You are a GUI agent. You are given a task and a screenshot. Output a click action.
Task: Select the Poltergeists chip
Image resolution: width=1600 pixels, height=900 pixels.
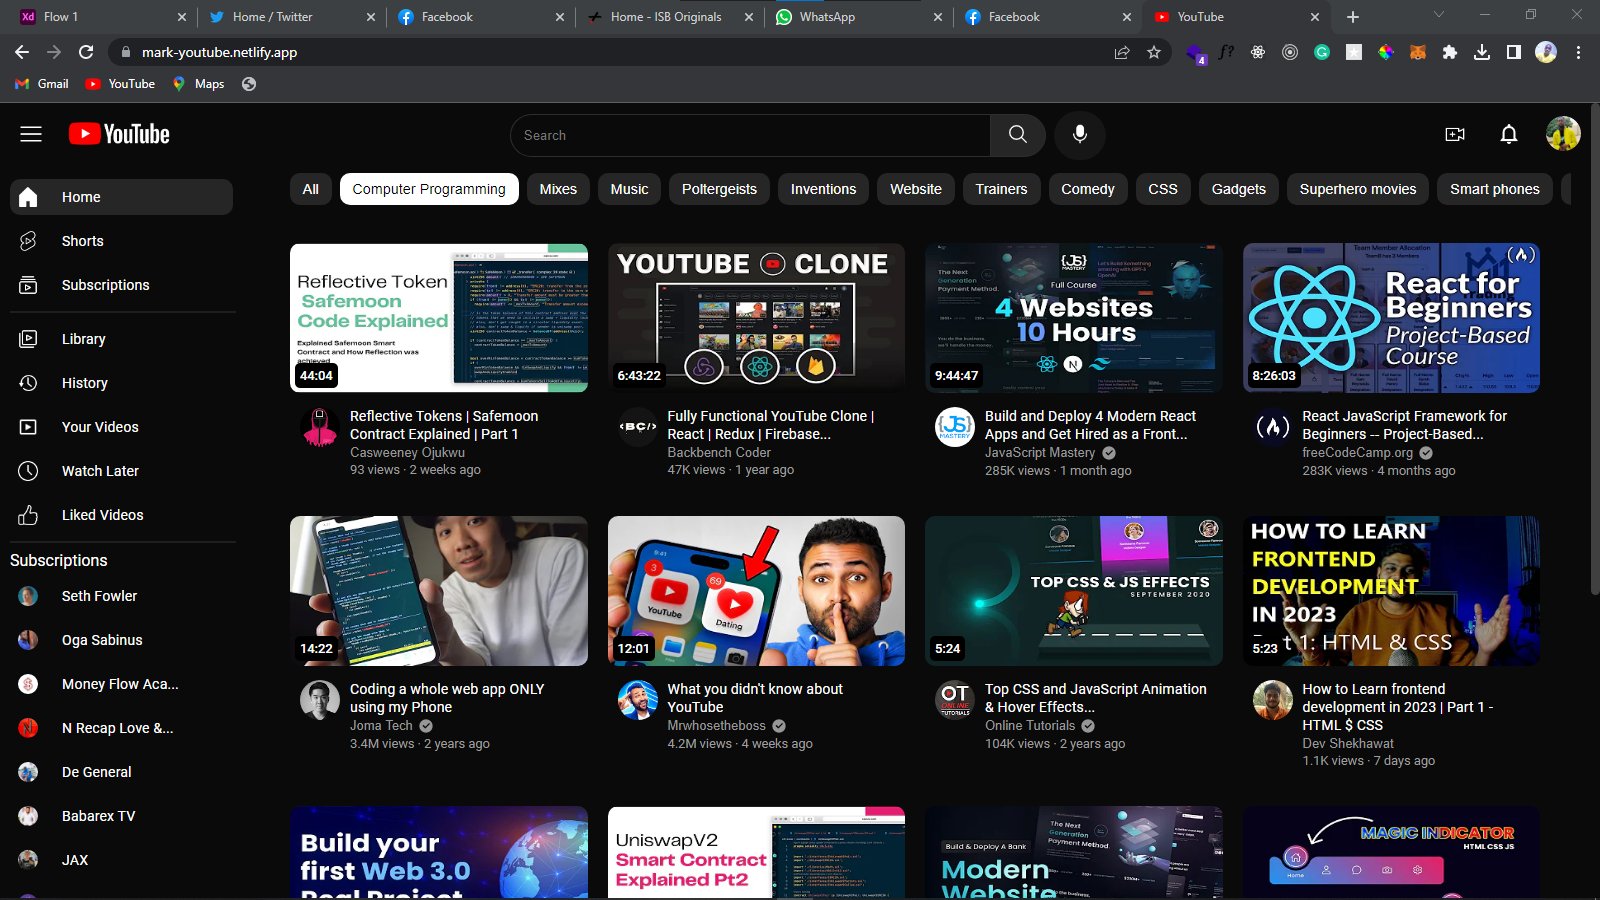coord(719,189)
